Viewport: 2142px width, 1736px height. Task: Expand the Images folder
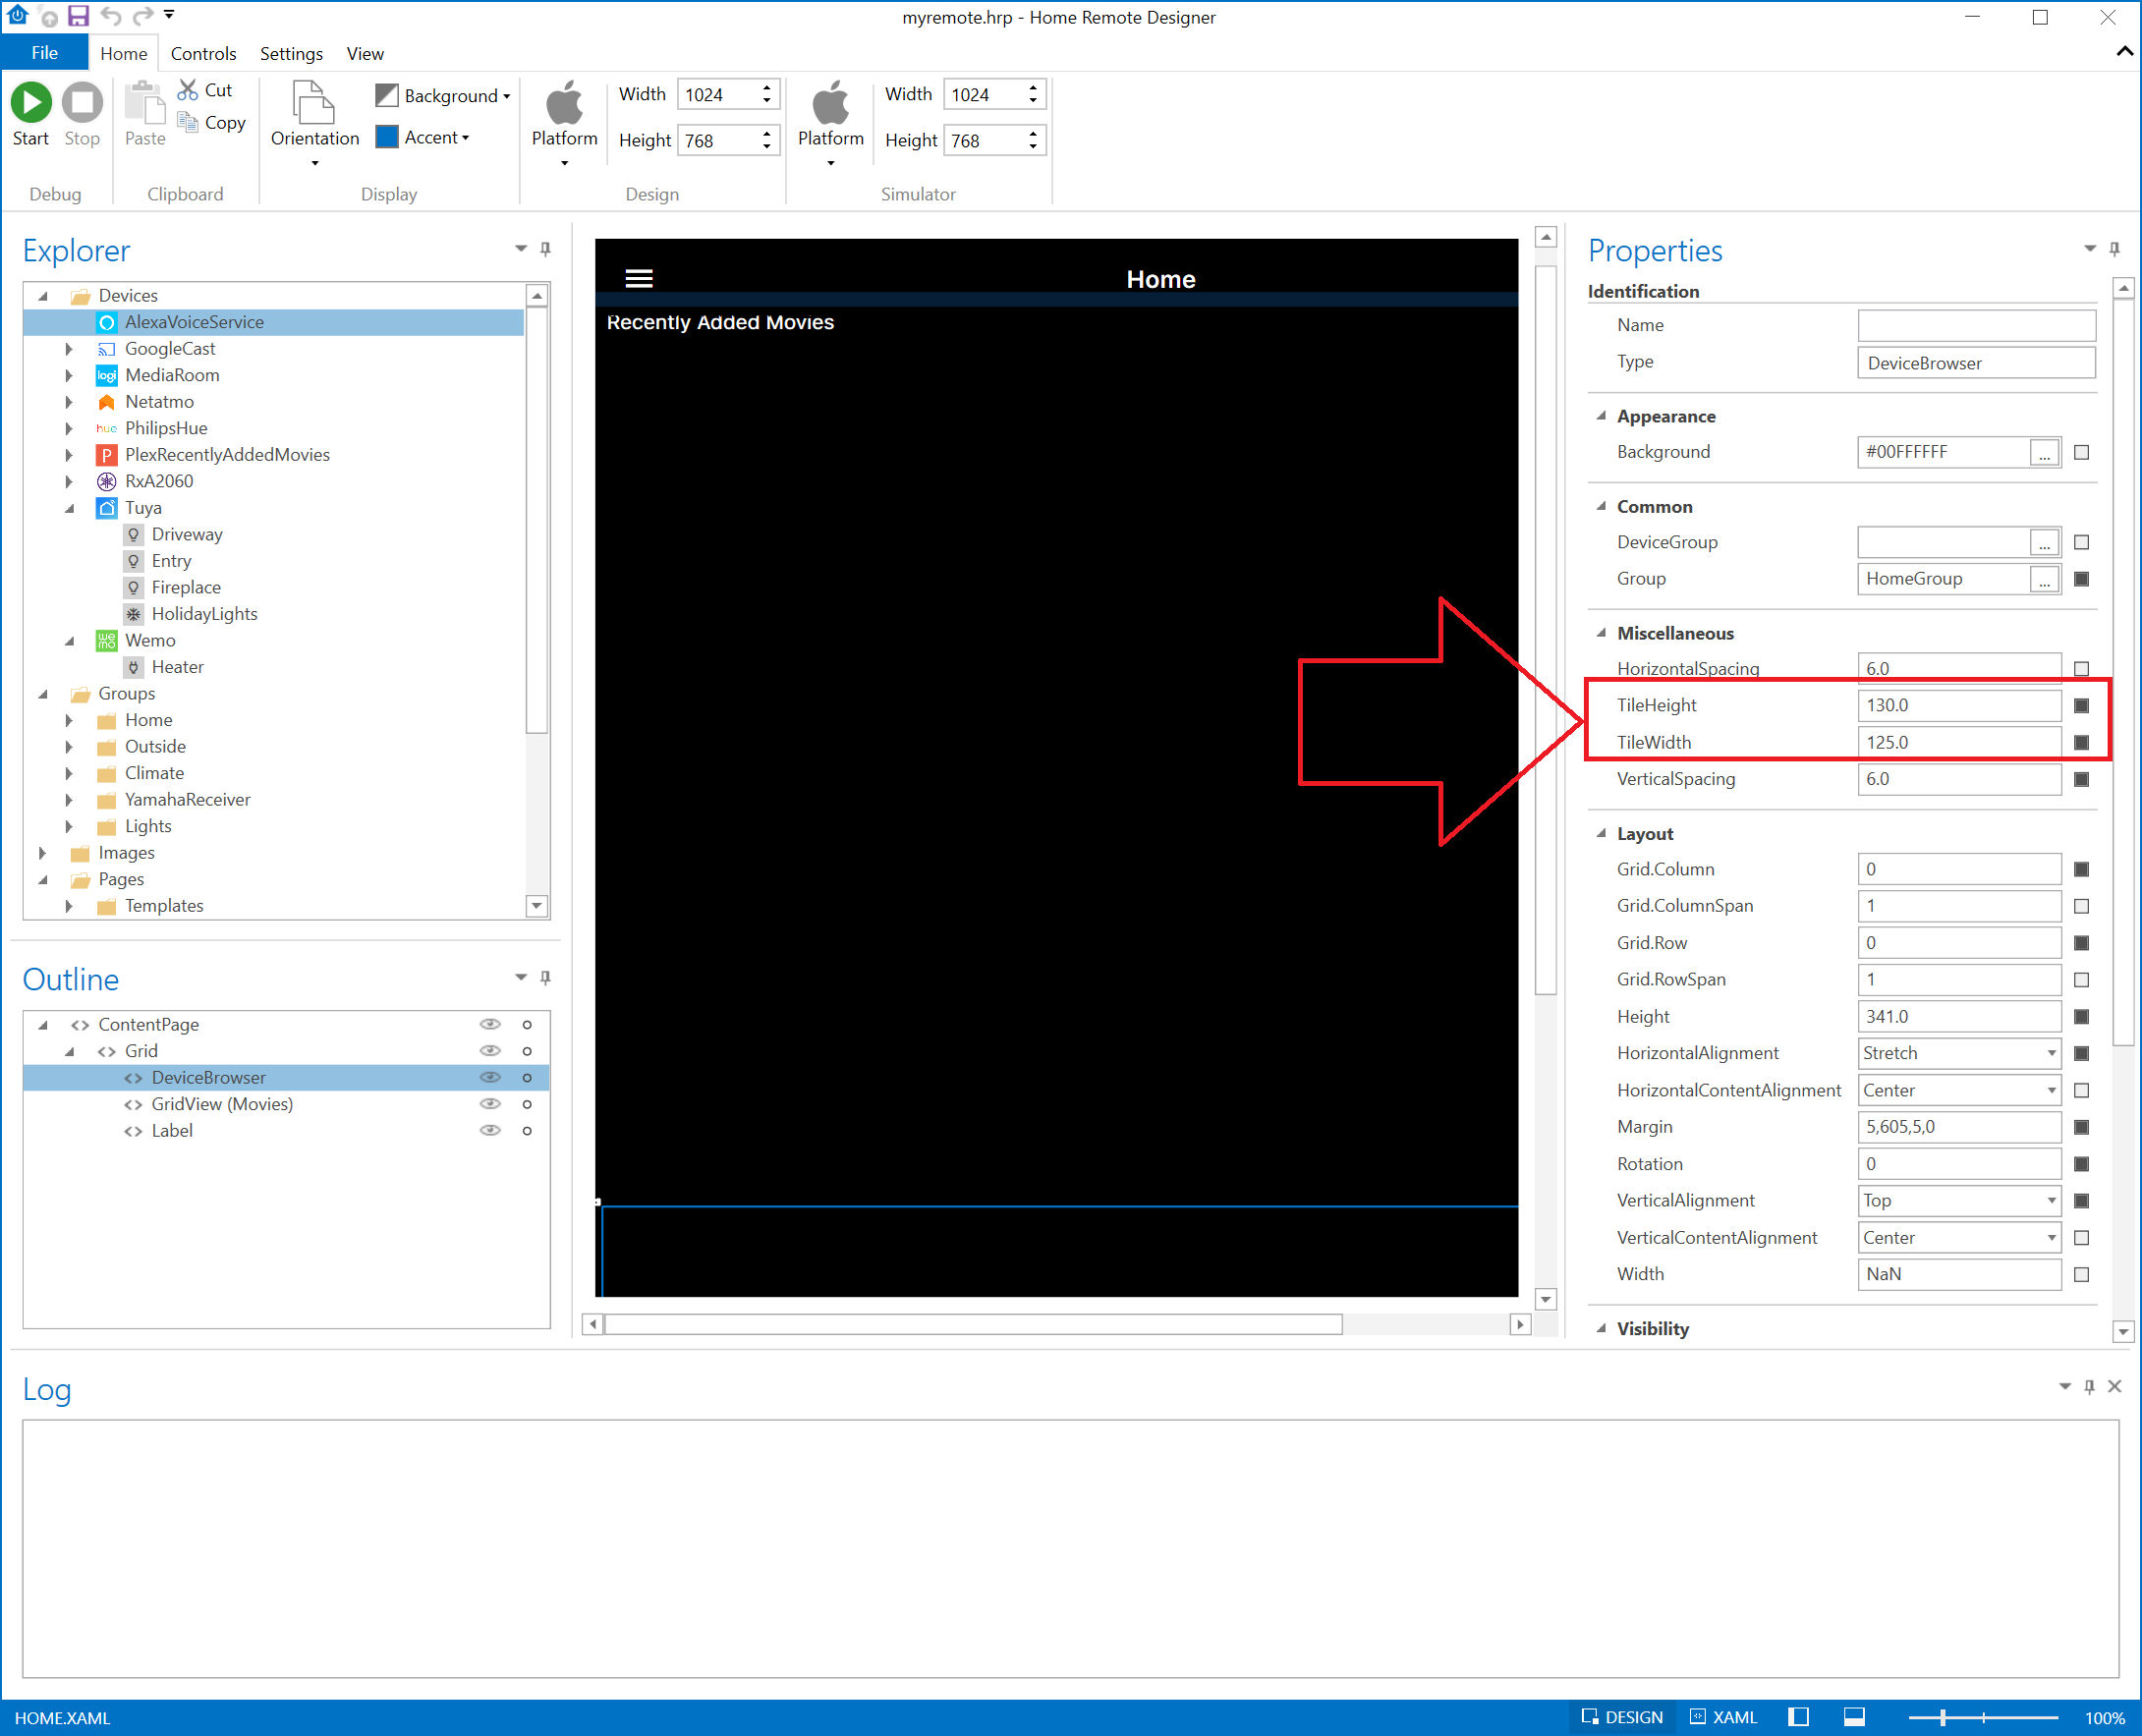pos(43,853)
